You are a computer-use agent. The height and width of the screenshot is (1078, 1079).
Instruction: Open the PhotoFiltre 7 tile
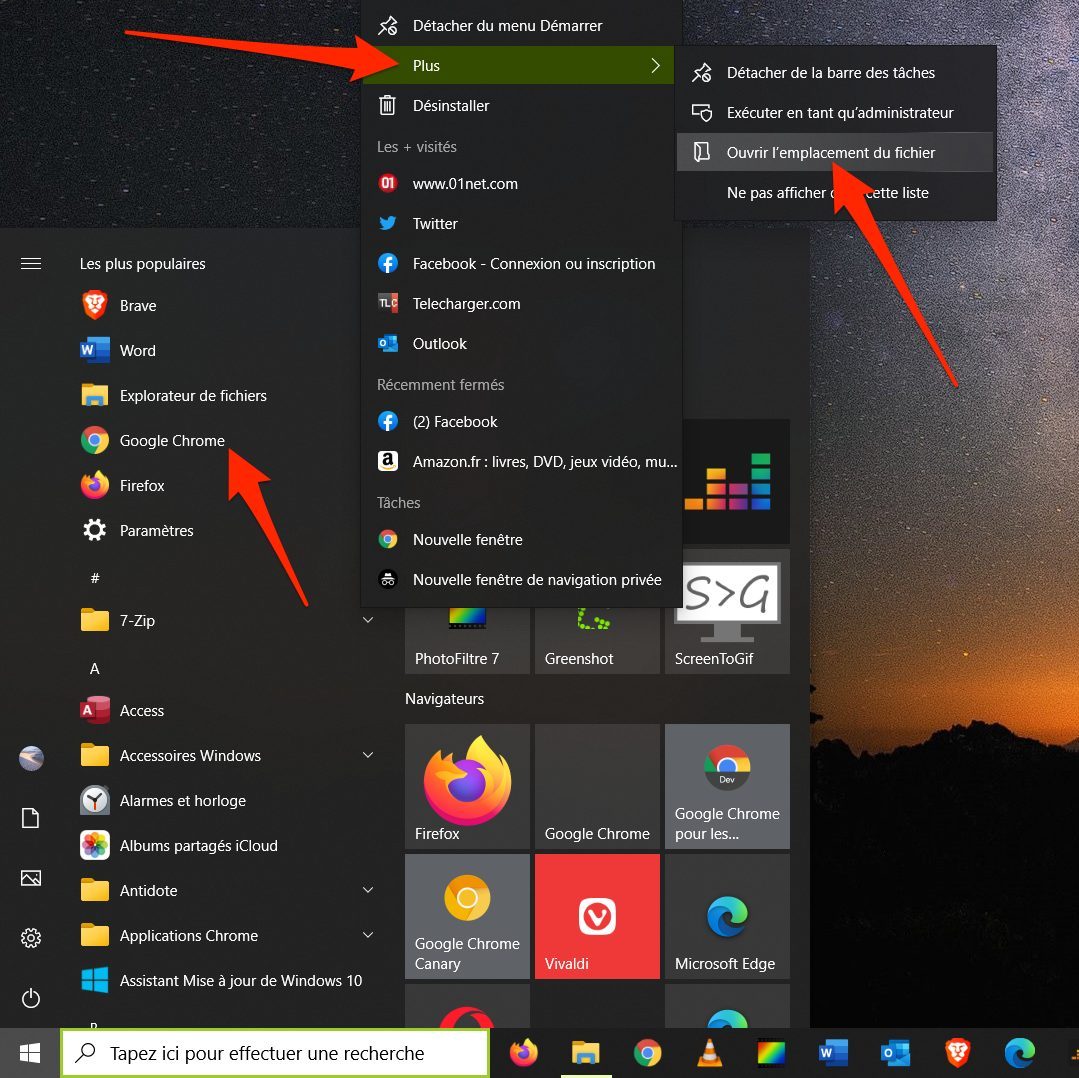467,640
